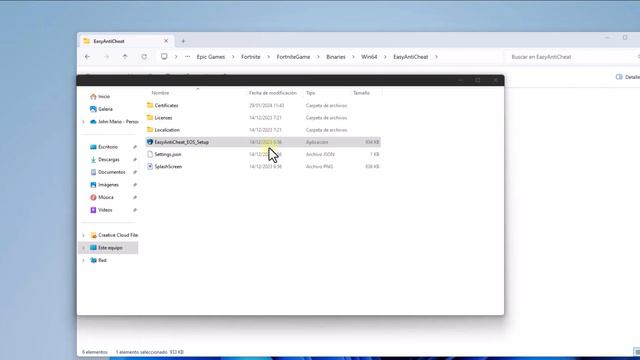The width and height of the screenshot is (640, 360).
Task: Go up one folder level arrow
Action: point(125,57)
